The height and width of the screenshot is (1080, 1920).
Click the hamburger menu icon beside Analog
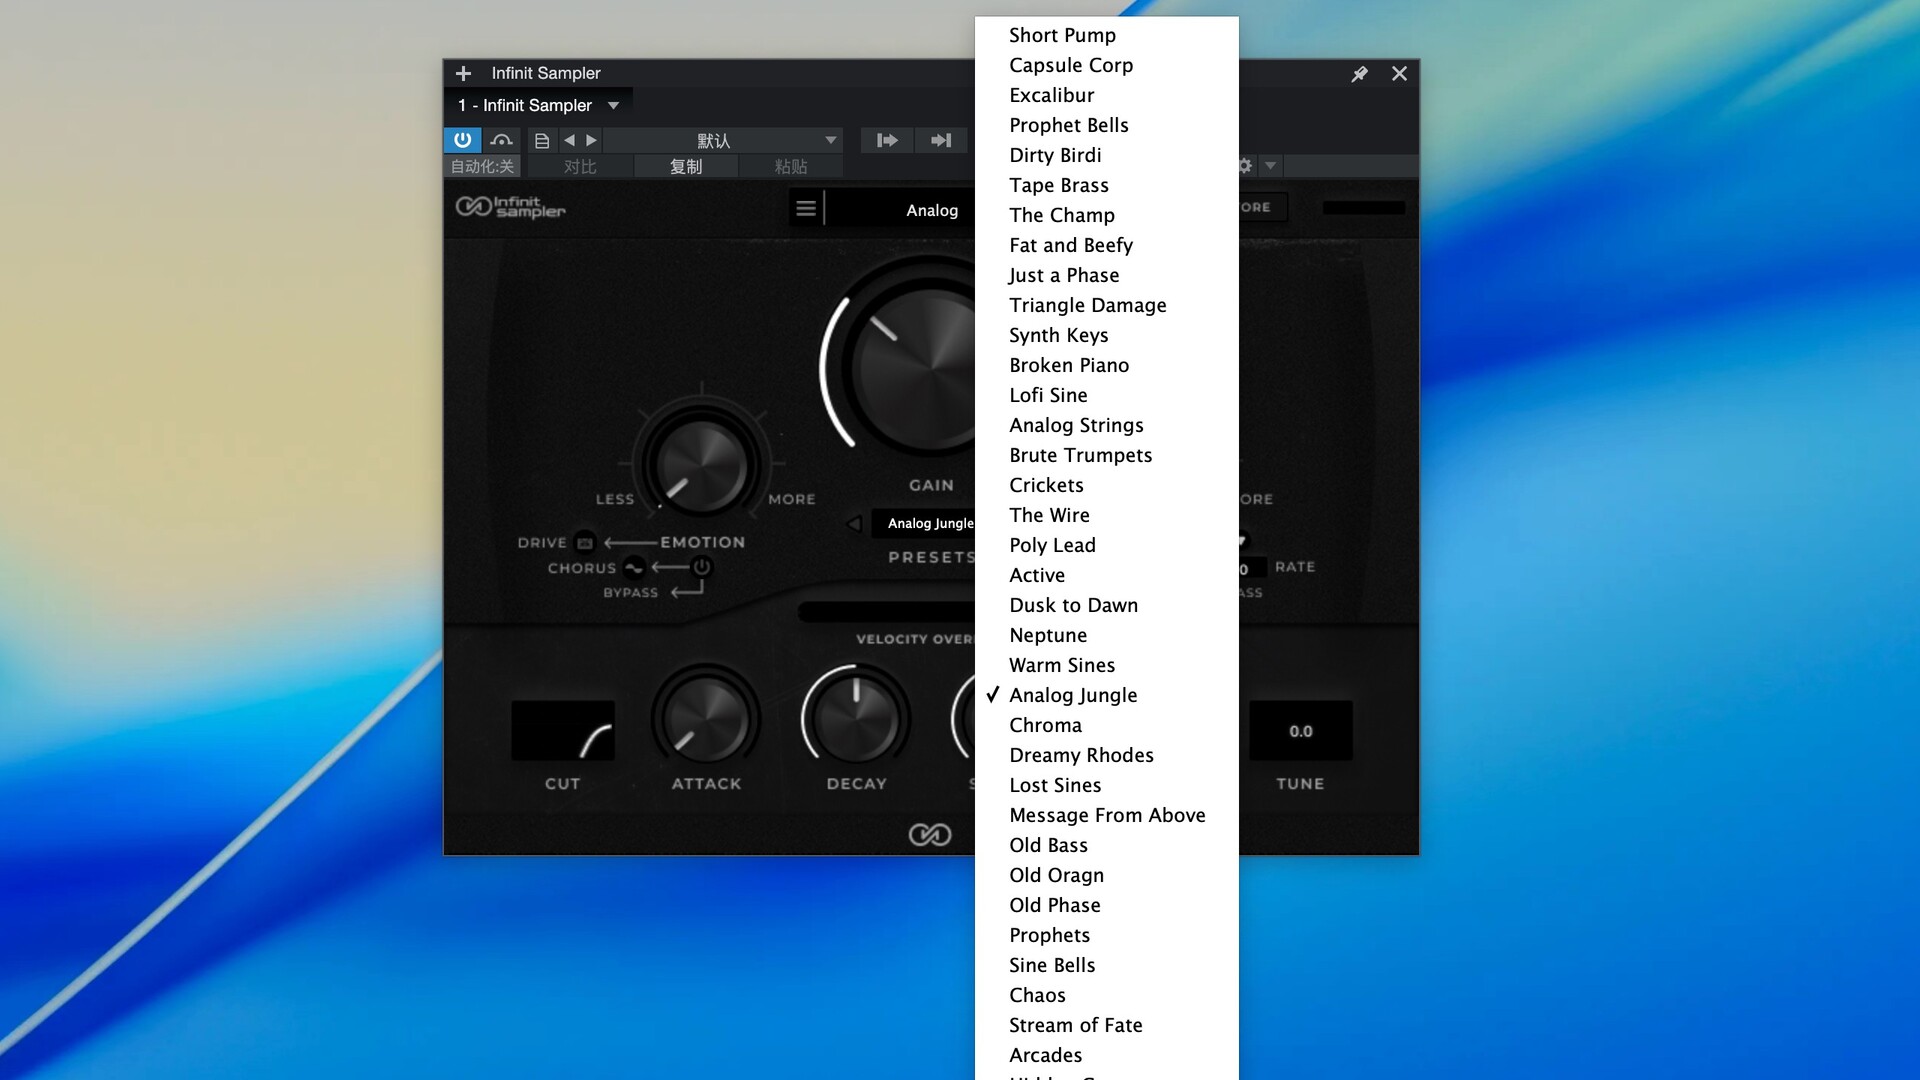click(806, 209)
